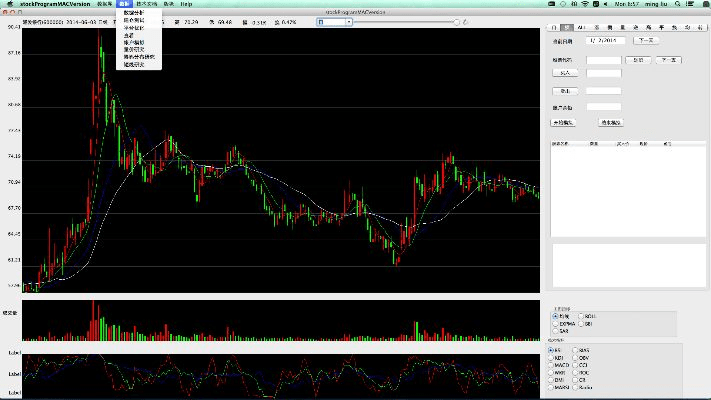Screen dimensions: 711x400
Task: Select the OBV radio button
Action: [x=574, y=358]
